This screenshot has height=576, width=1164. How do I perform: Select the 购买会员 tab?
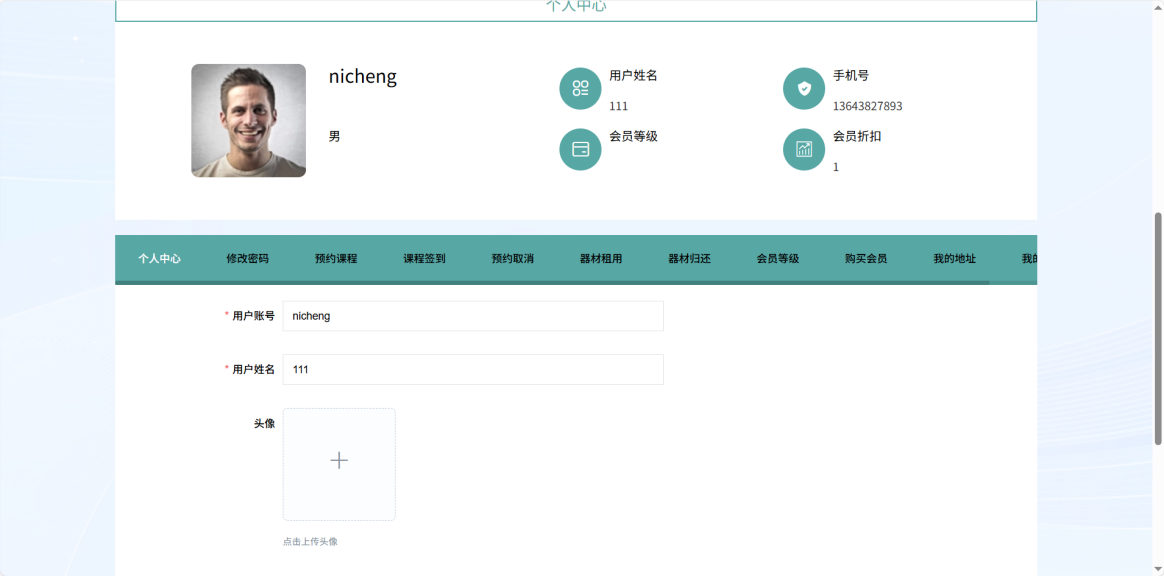point(866,259)
